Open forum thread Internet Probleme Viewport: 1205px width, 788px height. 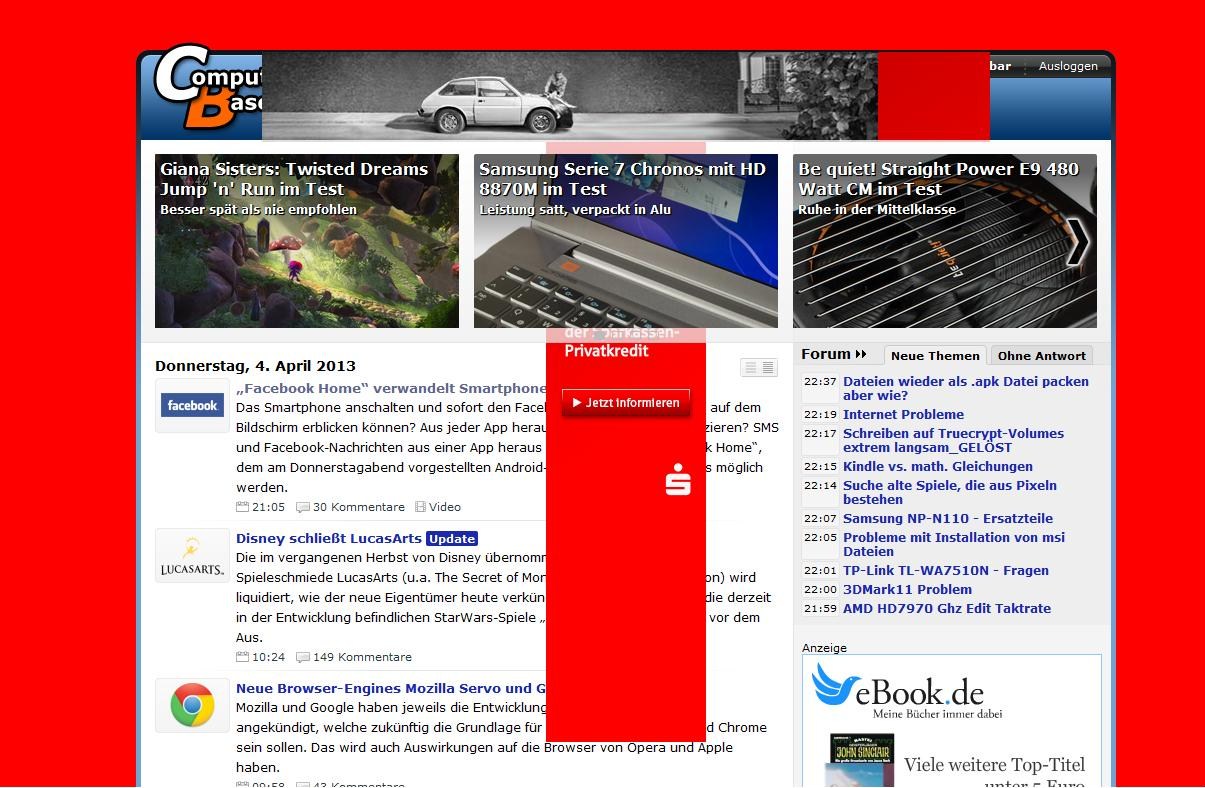[903, 414]
